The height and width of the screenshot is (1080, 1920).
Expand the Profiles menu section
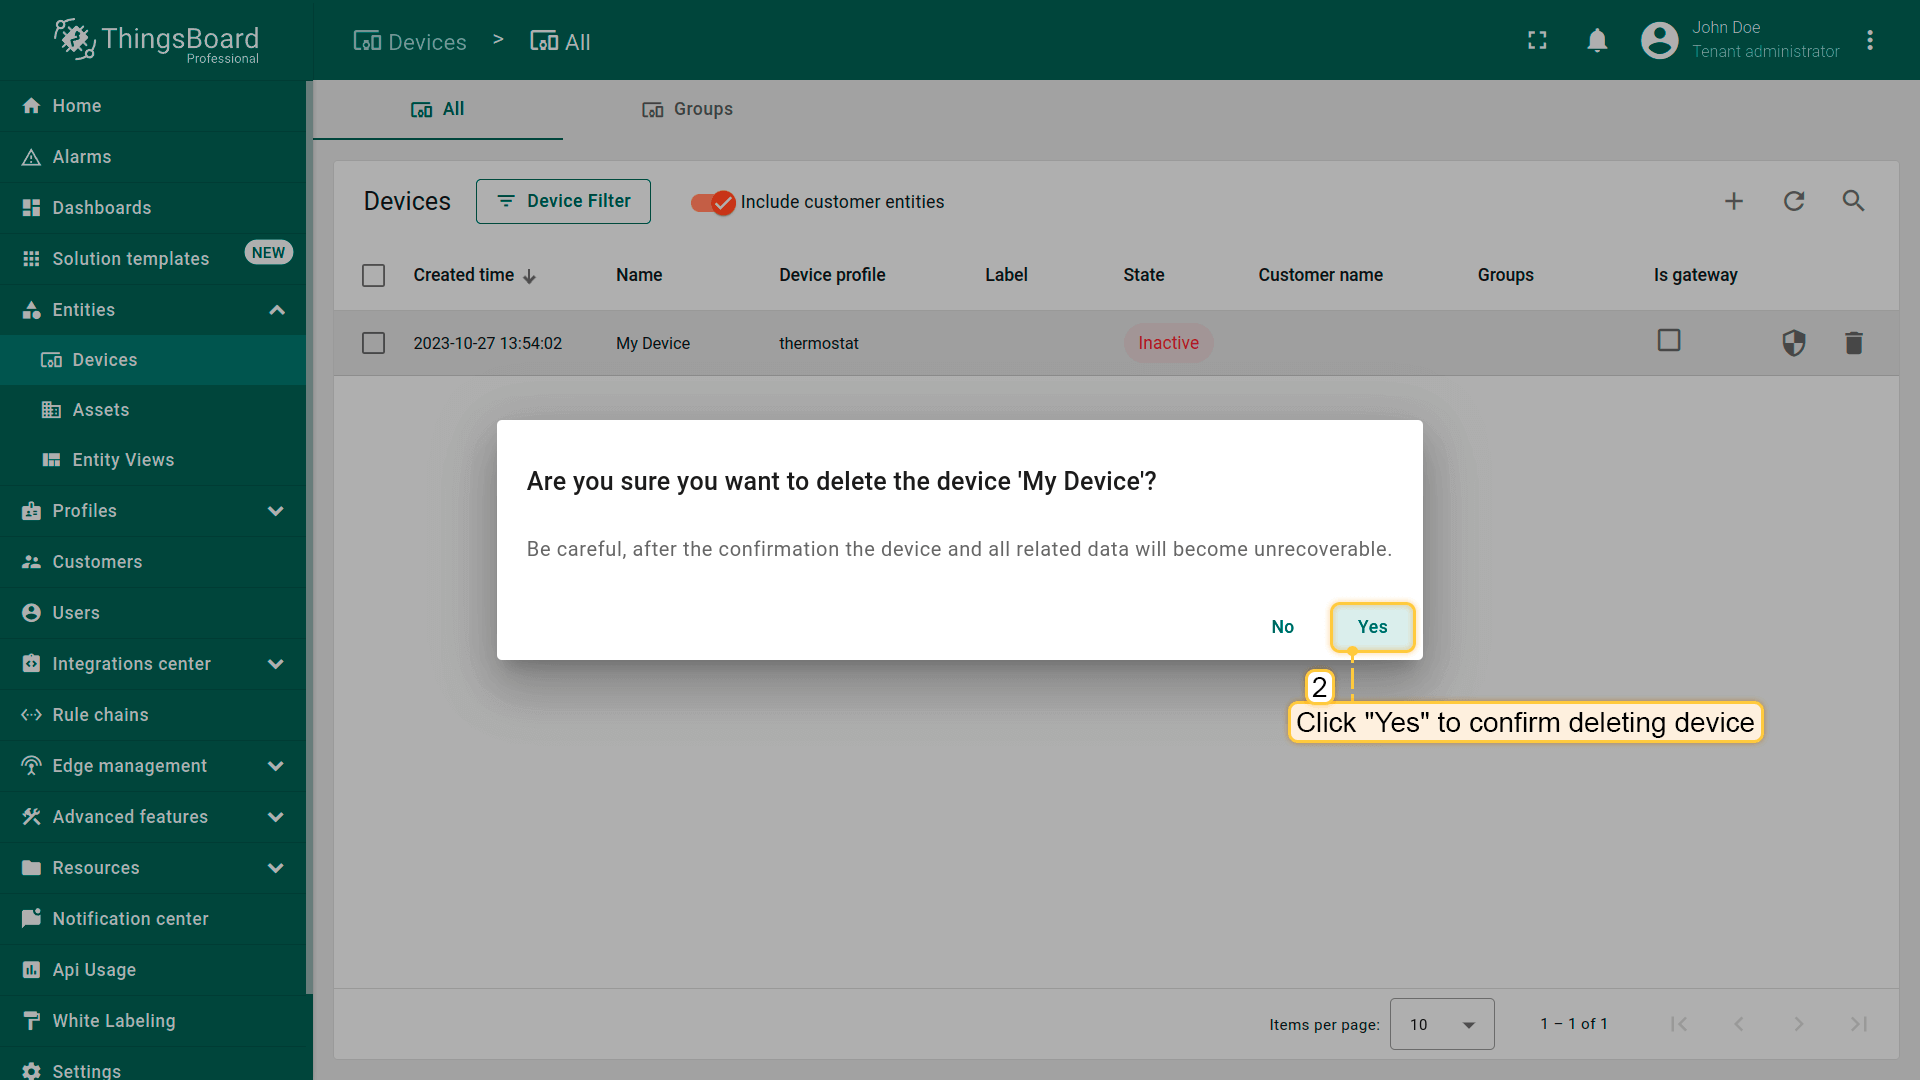coord(275,511)
